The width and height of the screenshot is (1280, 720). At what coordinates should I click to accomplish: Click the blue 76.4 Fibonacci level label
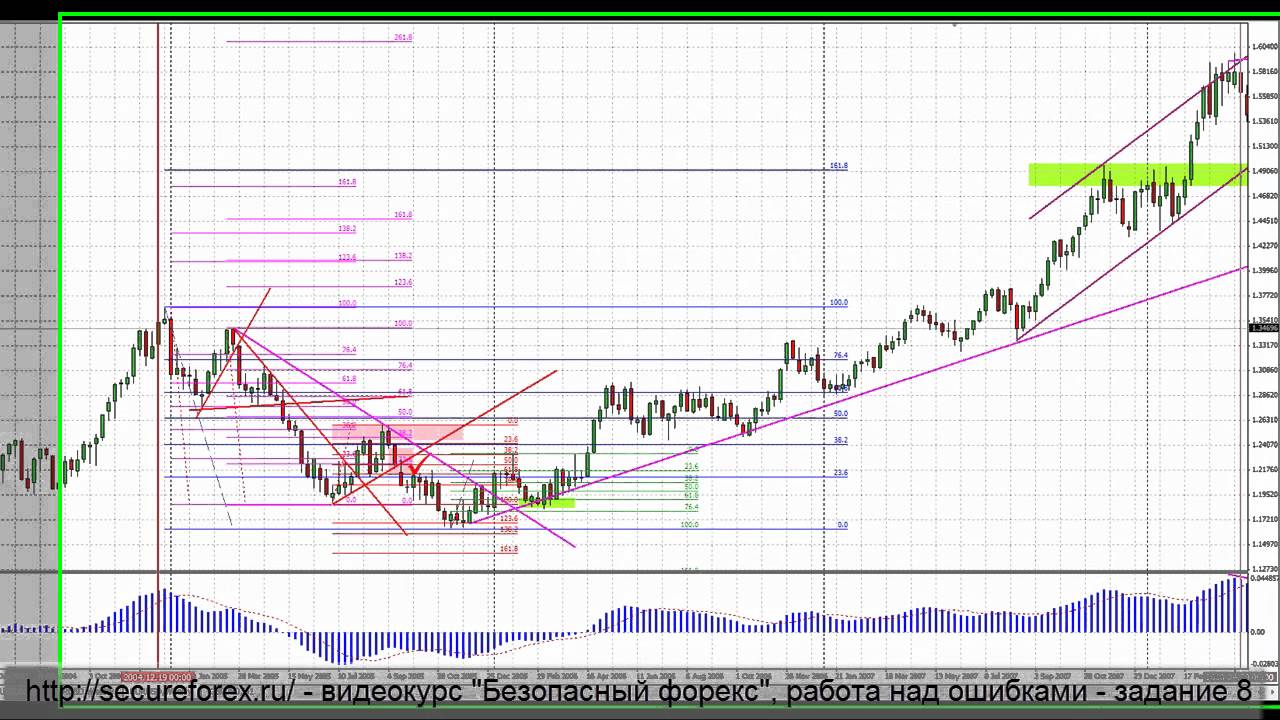click(x=840, y=355)
